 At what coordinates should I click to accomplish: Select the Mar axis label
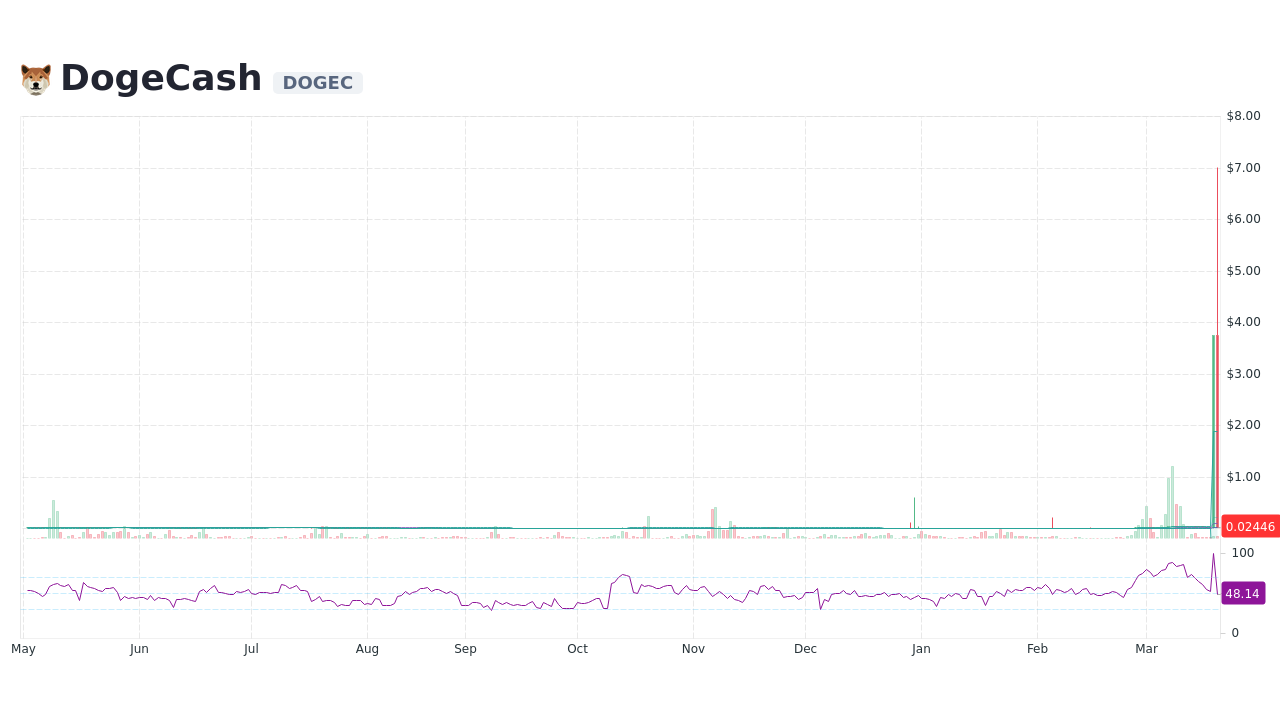(1146, 648)
